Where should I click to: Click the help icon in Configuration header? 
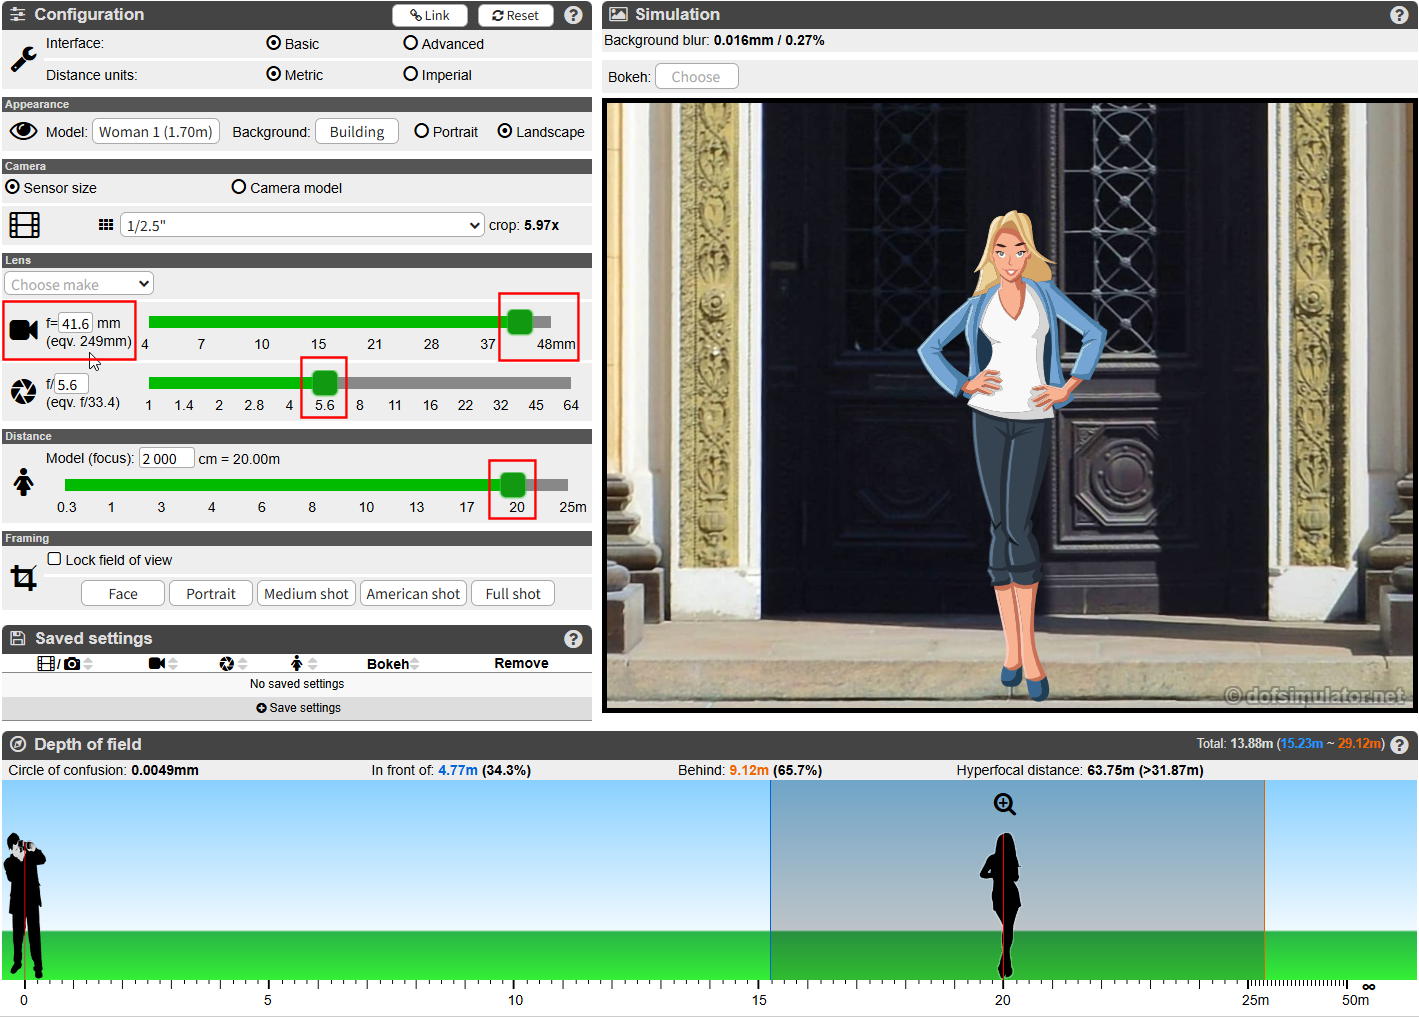click(573, 15)
